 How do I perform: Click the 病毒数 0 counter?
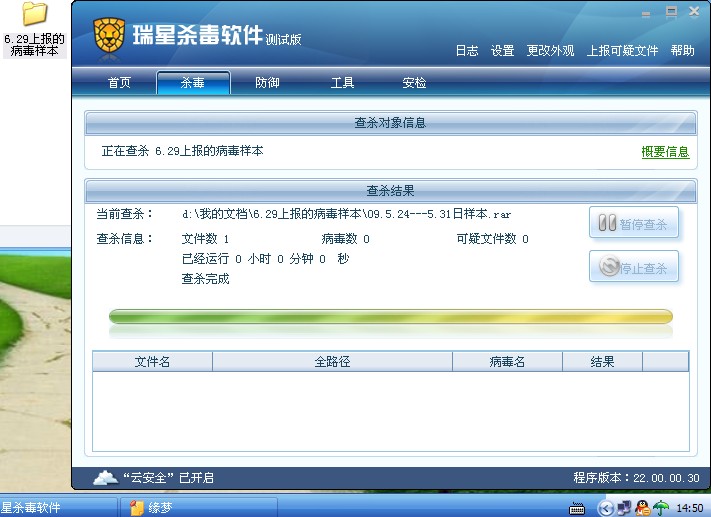pos(346,239)
